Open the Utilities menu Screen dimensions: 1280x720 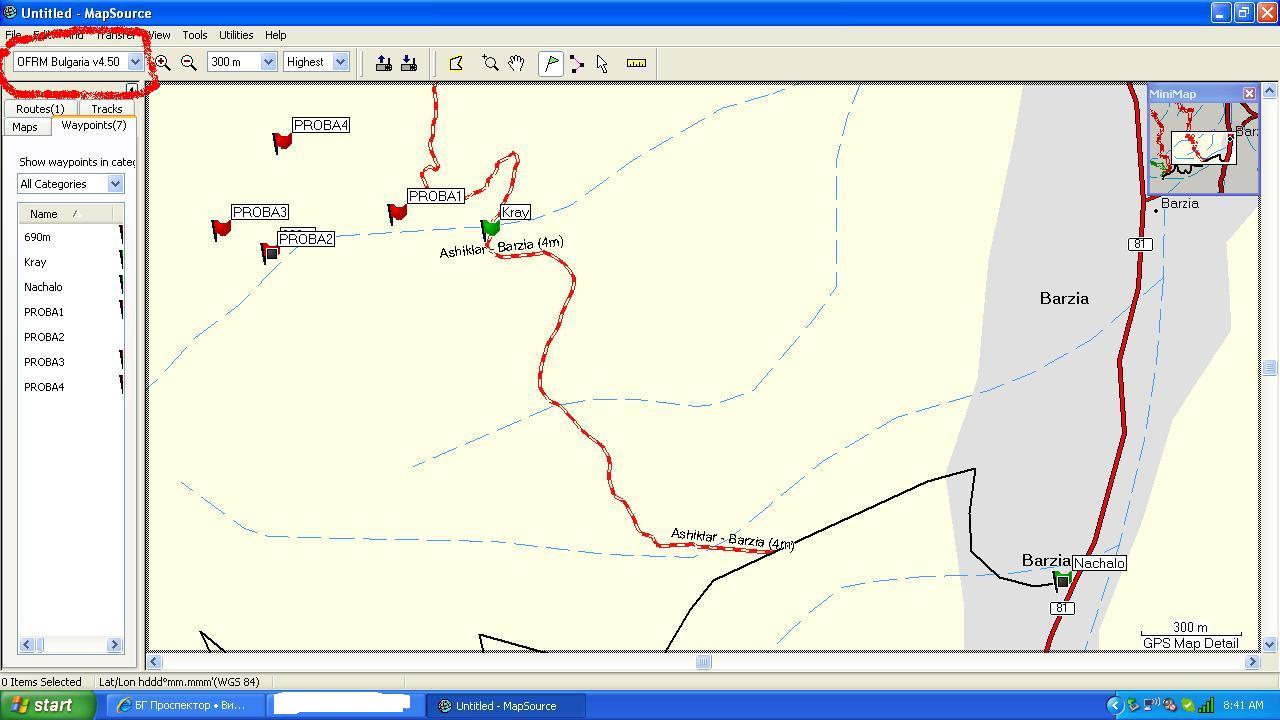coord(236,35)
